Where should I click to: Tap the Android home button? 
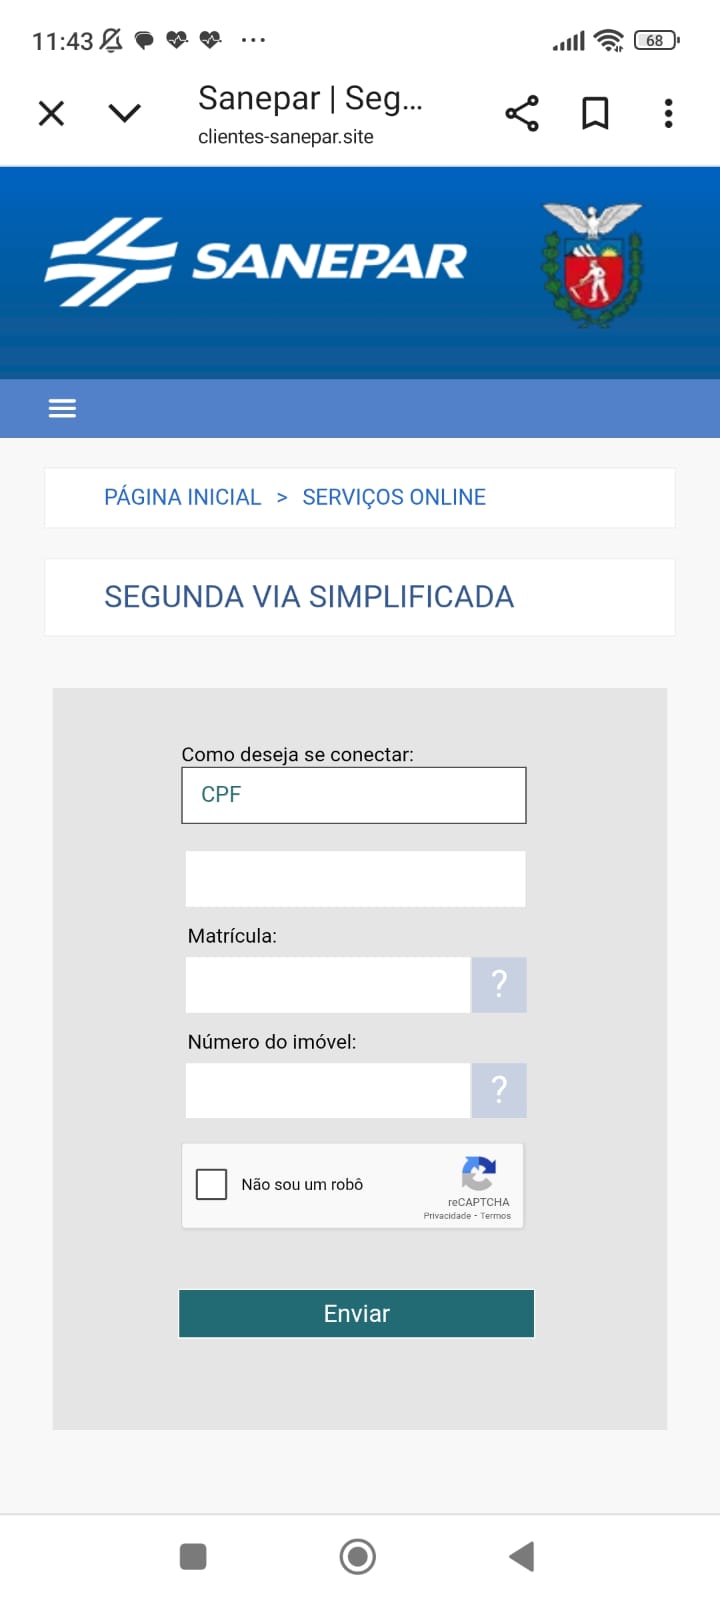(357, 1556)
